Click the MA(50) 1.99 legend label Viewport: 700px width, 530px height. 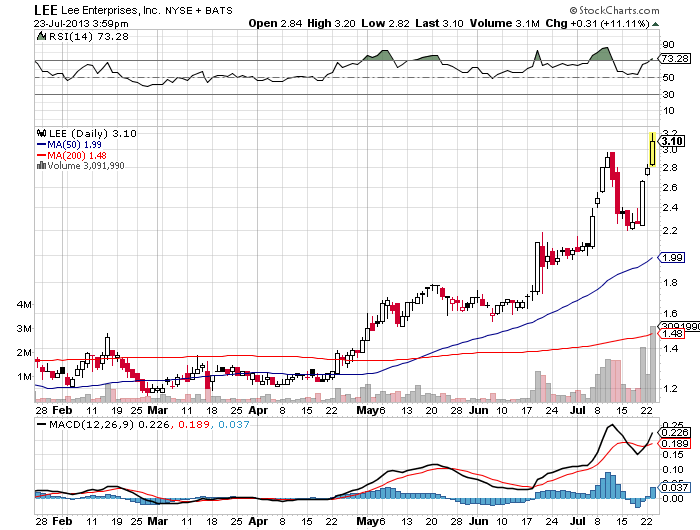(75, 145)
